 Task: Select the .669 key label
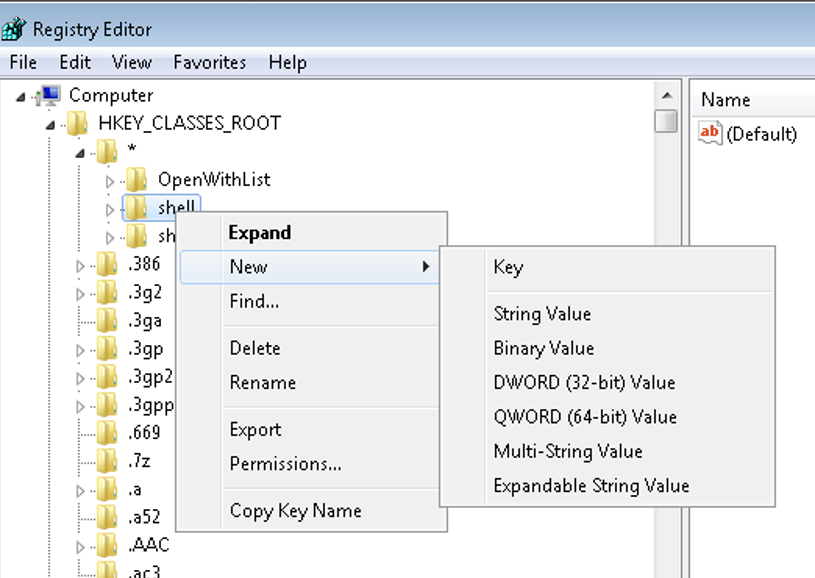tap(144, 432)
